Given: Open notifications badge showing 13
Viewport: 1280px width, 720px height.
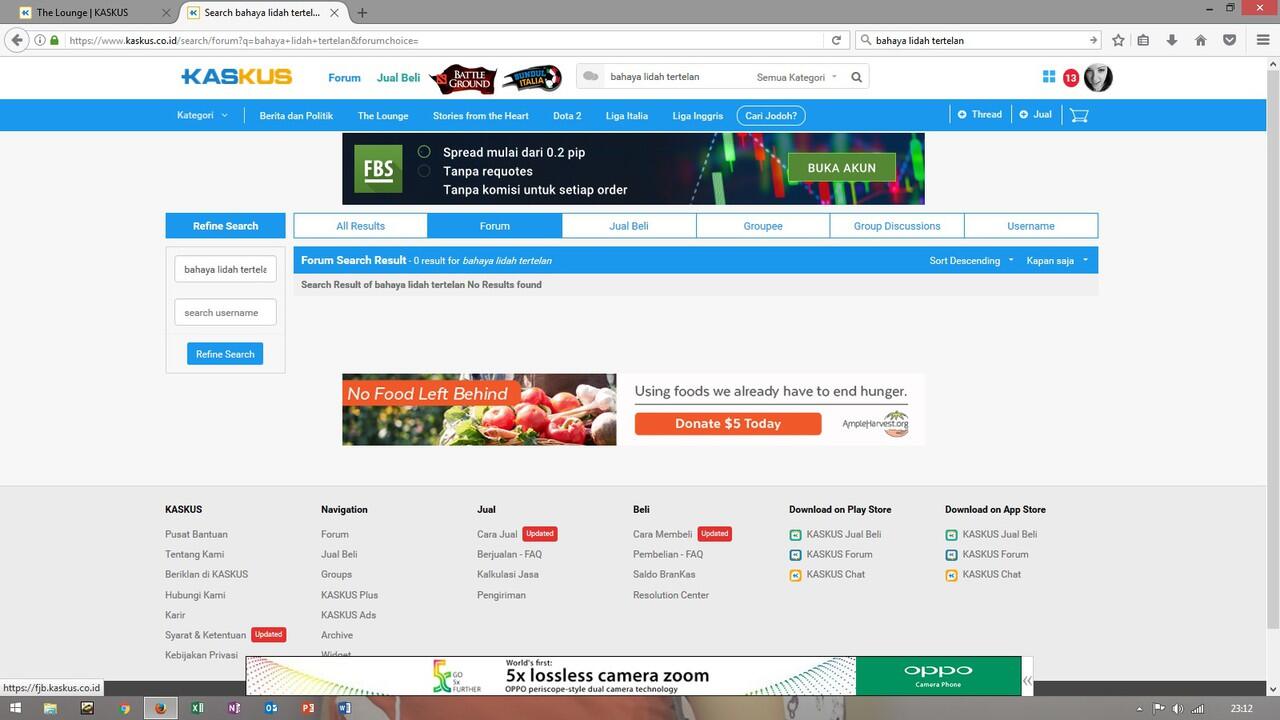Looking at the screenshot, I should [x=1071, y=78].
